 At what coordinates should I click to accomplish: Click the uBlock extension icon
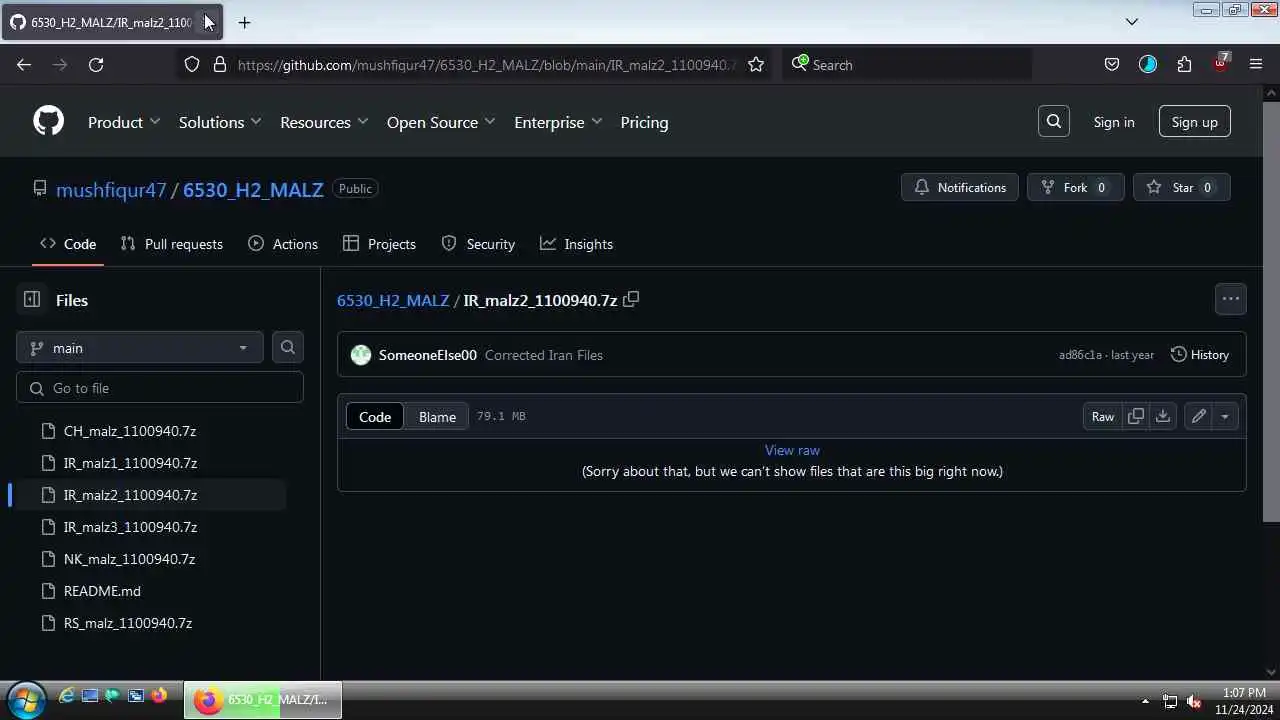pyautogui.click(x=1221, y=63)
